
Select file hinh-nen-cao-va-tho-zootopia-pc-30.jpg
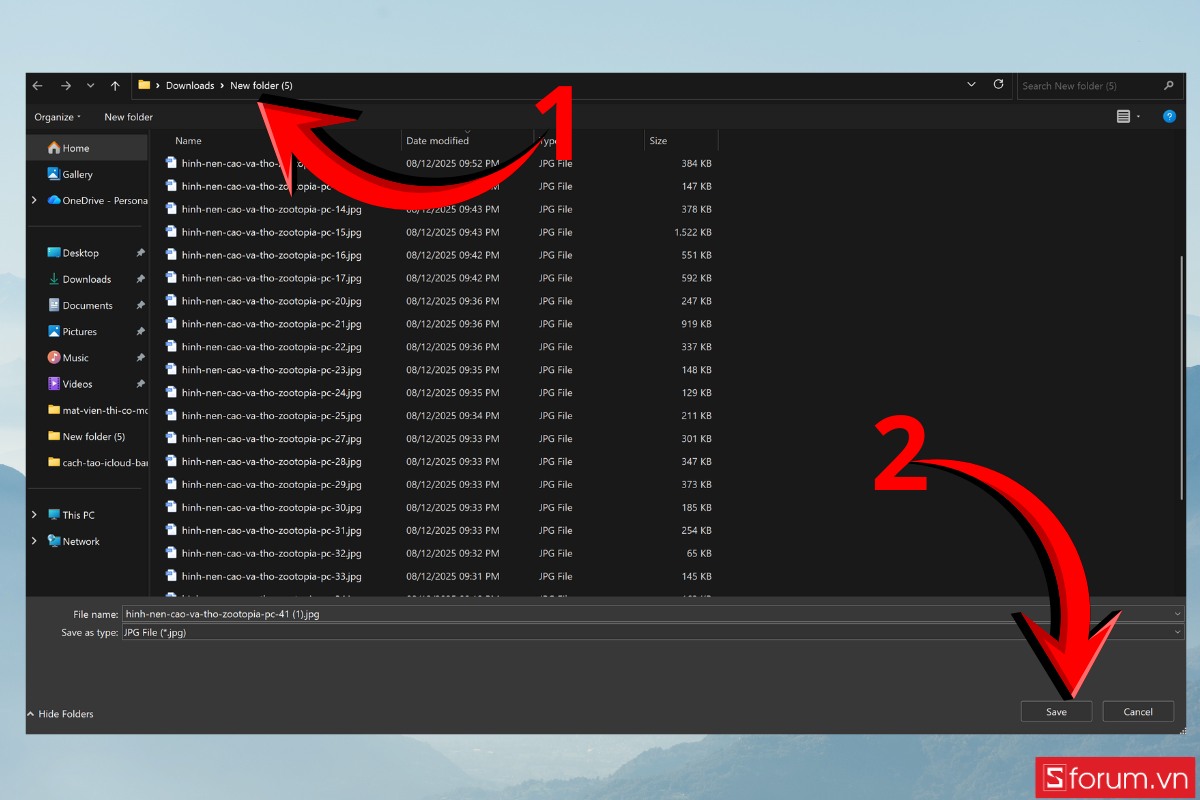pos(271,508)
